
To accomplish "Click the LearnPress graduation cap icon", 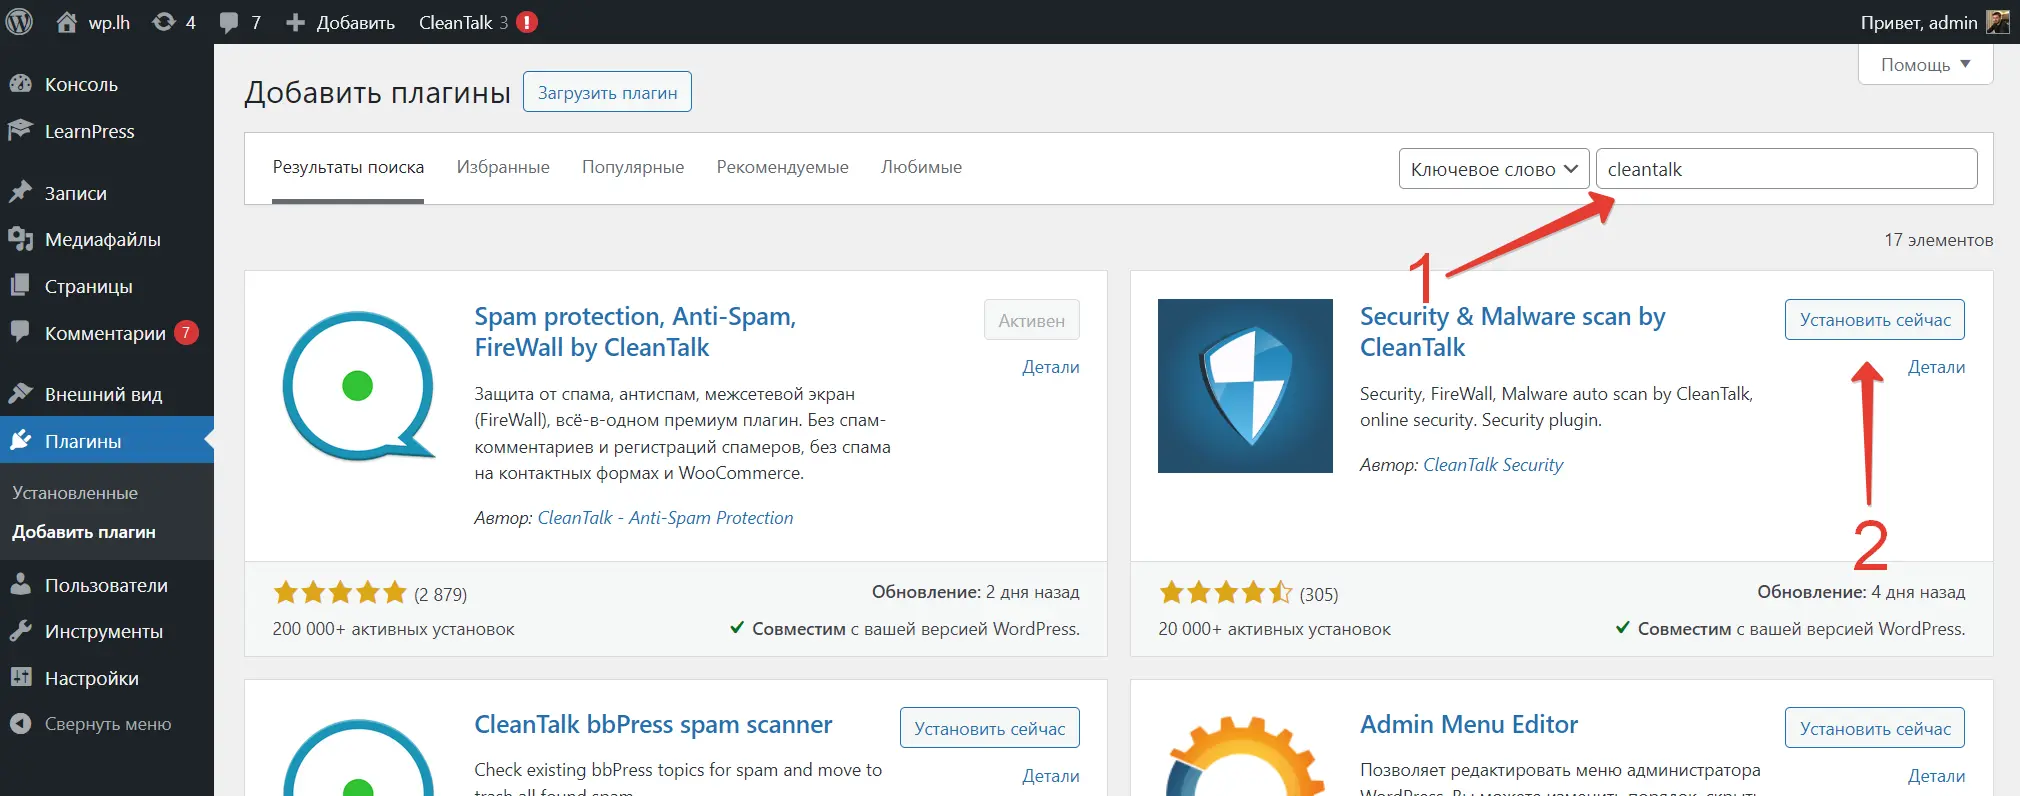I will click(x=20, y=131).
